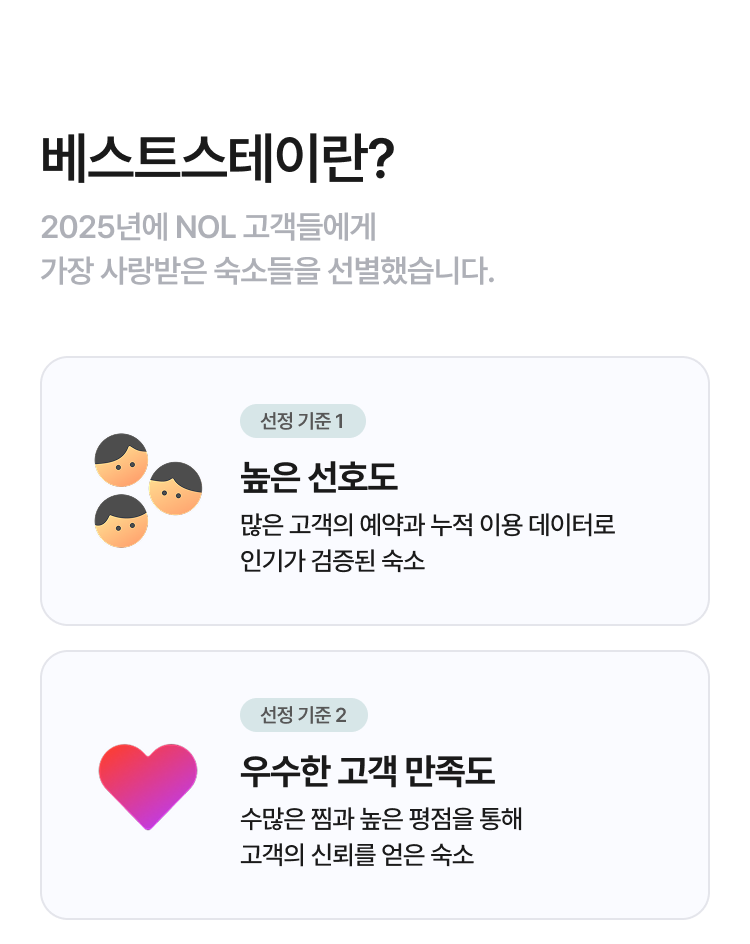Click the right-side face in the people icon
750x944 pixels.
tap(176, 488)
